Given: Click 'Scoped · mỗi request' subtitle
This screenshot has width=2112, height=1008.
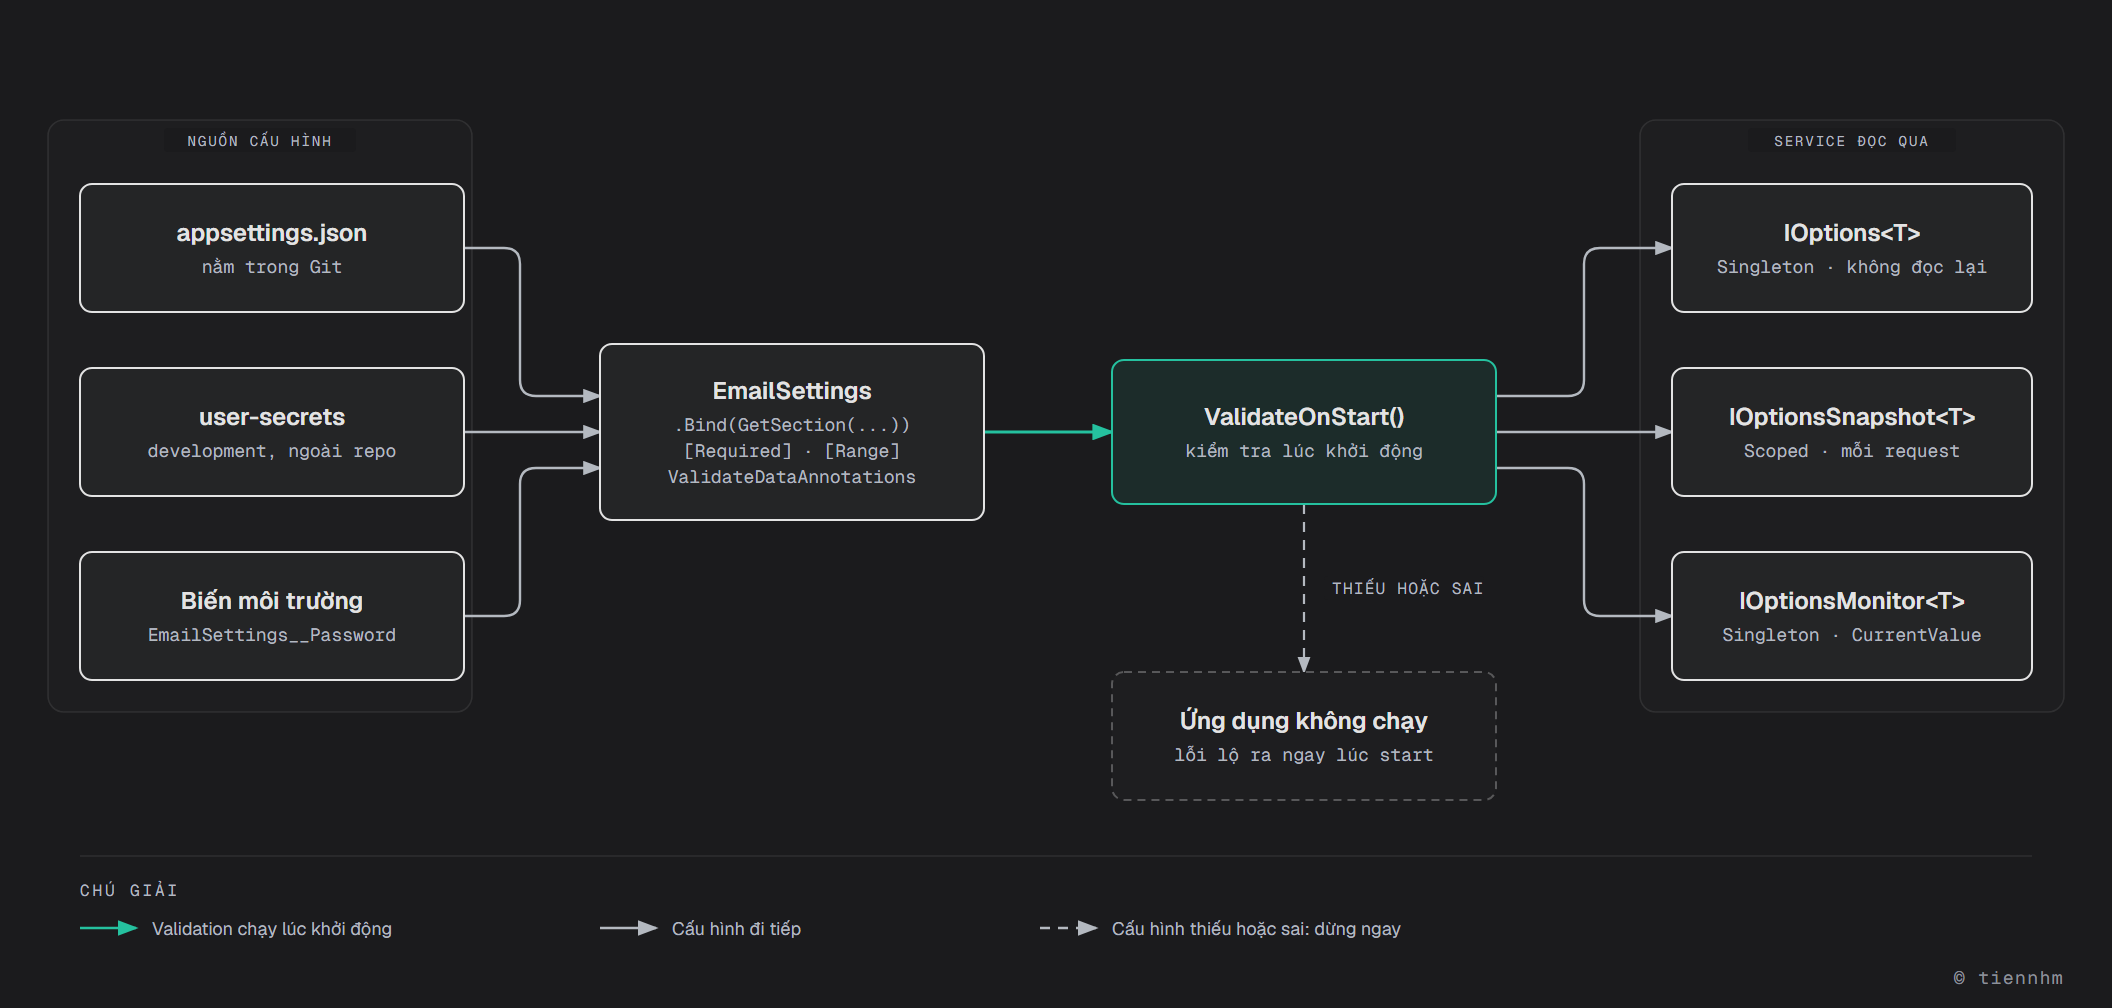Looking at the screenshot, I should (1852, 451).
